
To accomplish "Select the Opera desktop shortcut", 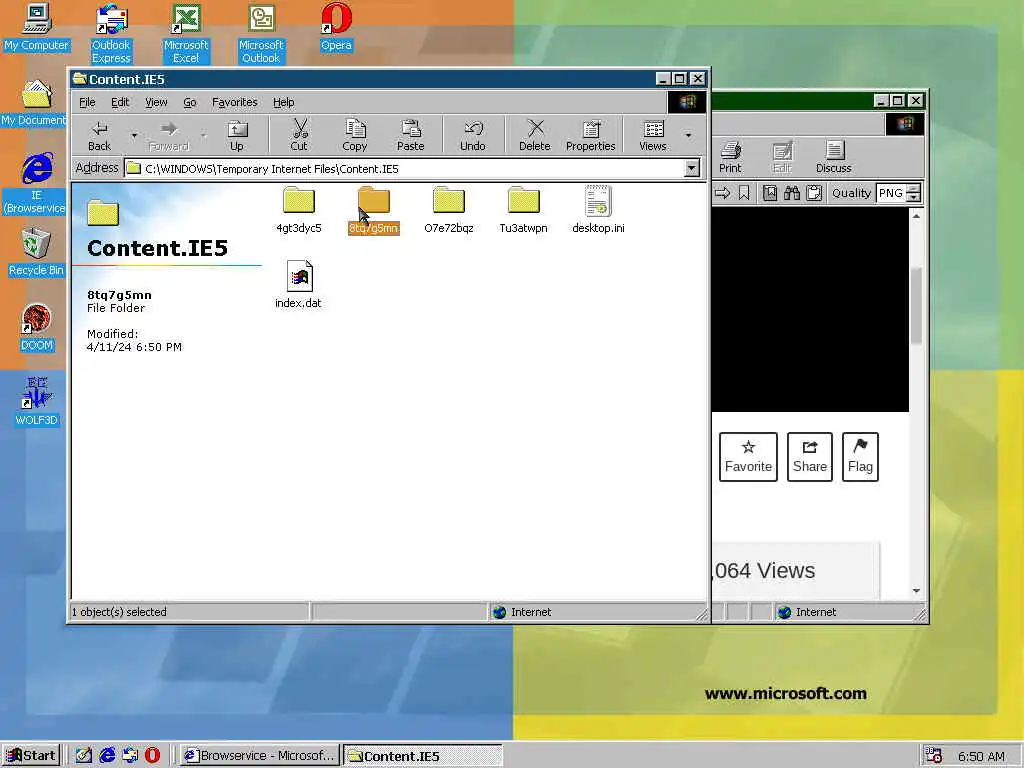I will [x=336, y=27].
